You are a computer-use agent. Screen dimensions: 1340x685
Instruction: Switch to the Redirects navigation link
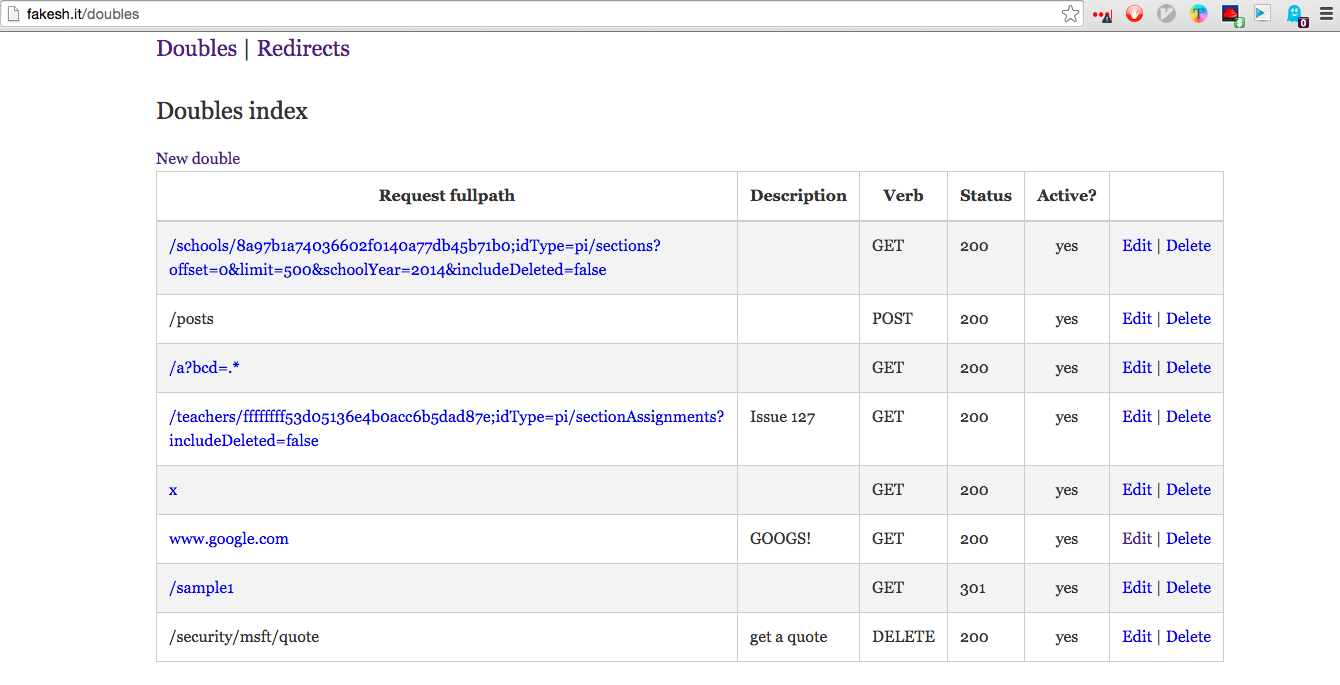(x=303, y=48)
